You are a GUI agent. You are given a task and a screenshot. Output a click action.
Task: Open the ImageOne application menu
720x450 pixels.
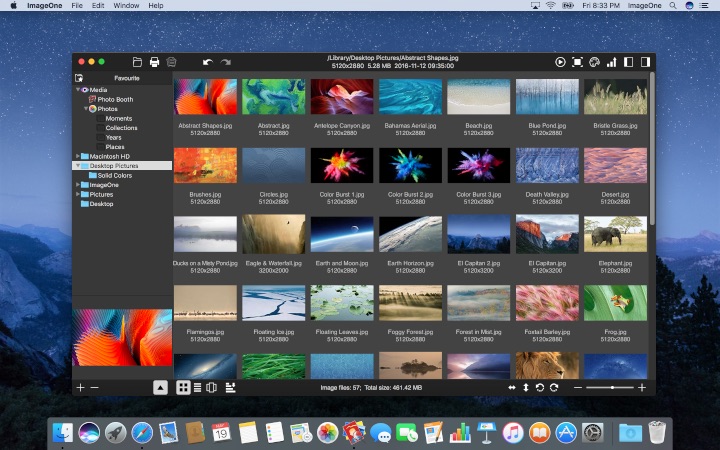(x=45, y=6)
